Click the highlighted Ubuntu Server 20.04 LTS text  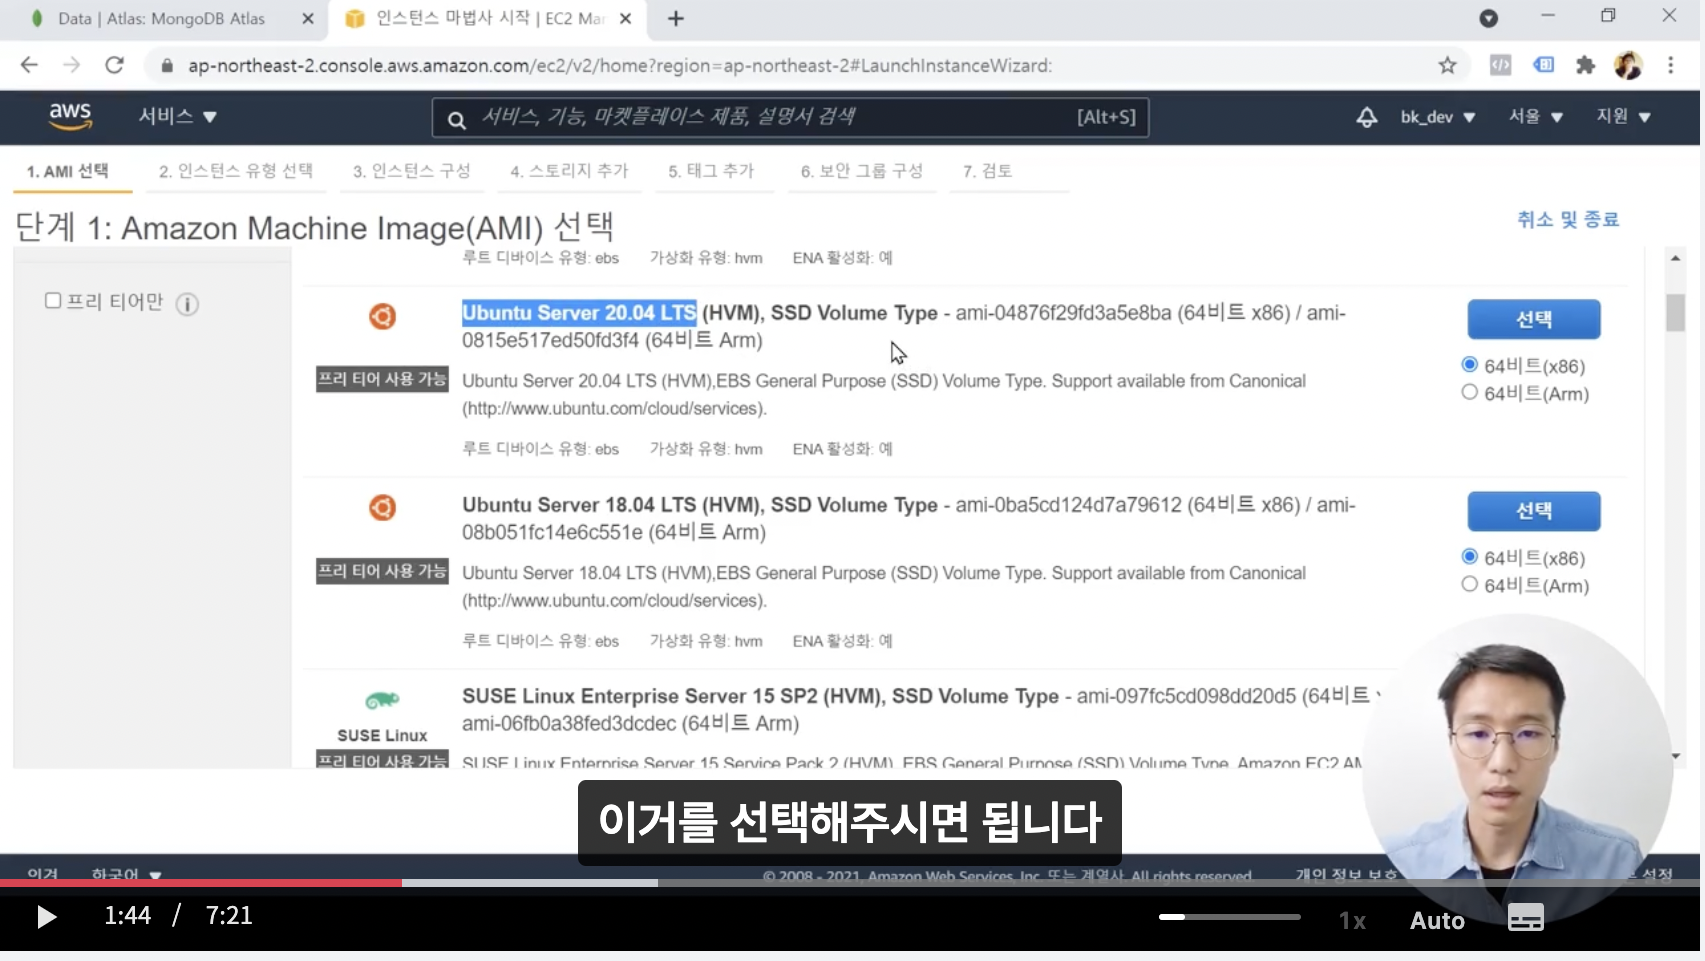point(579,313)
